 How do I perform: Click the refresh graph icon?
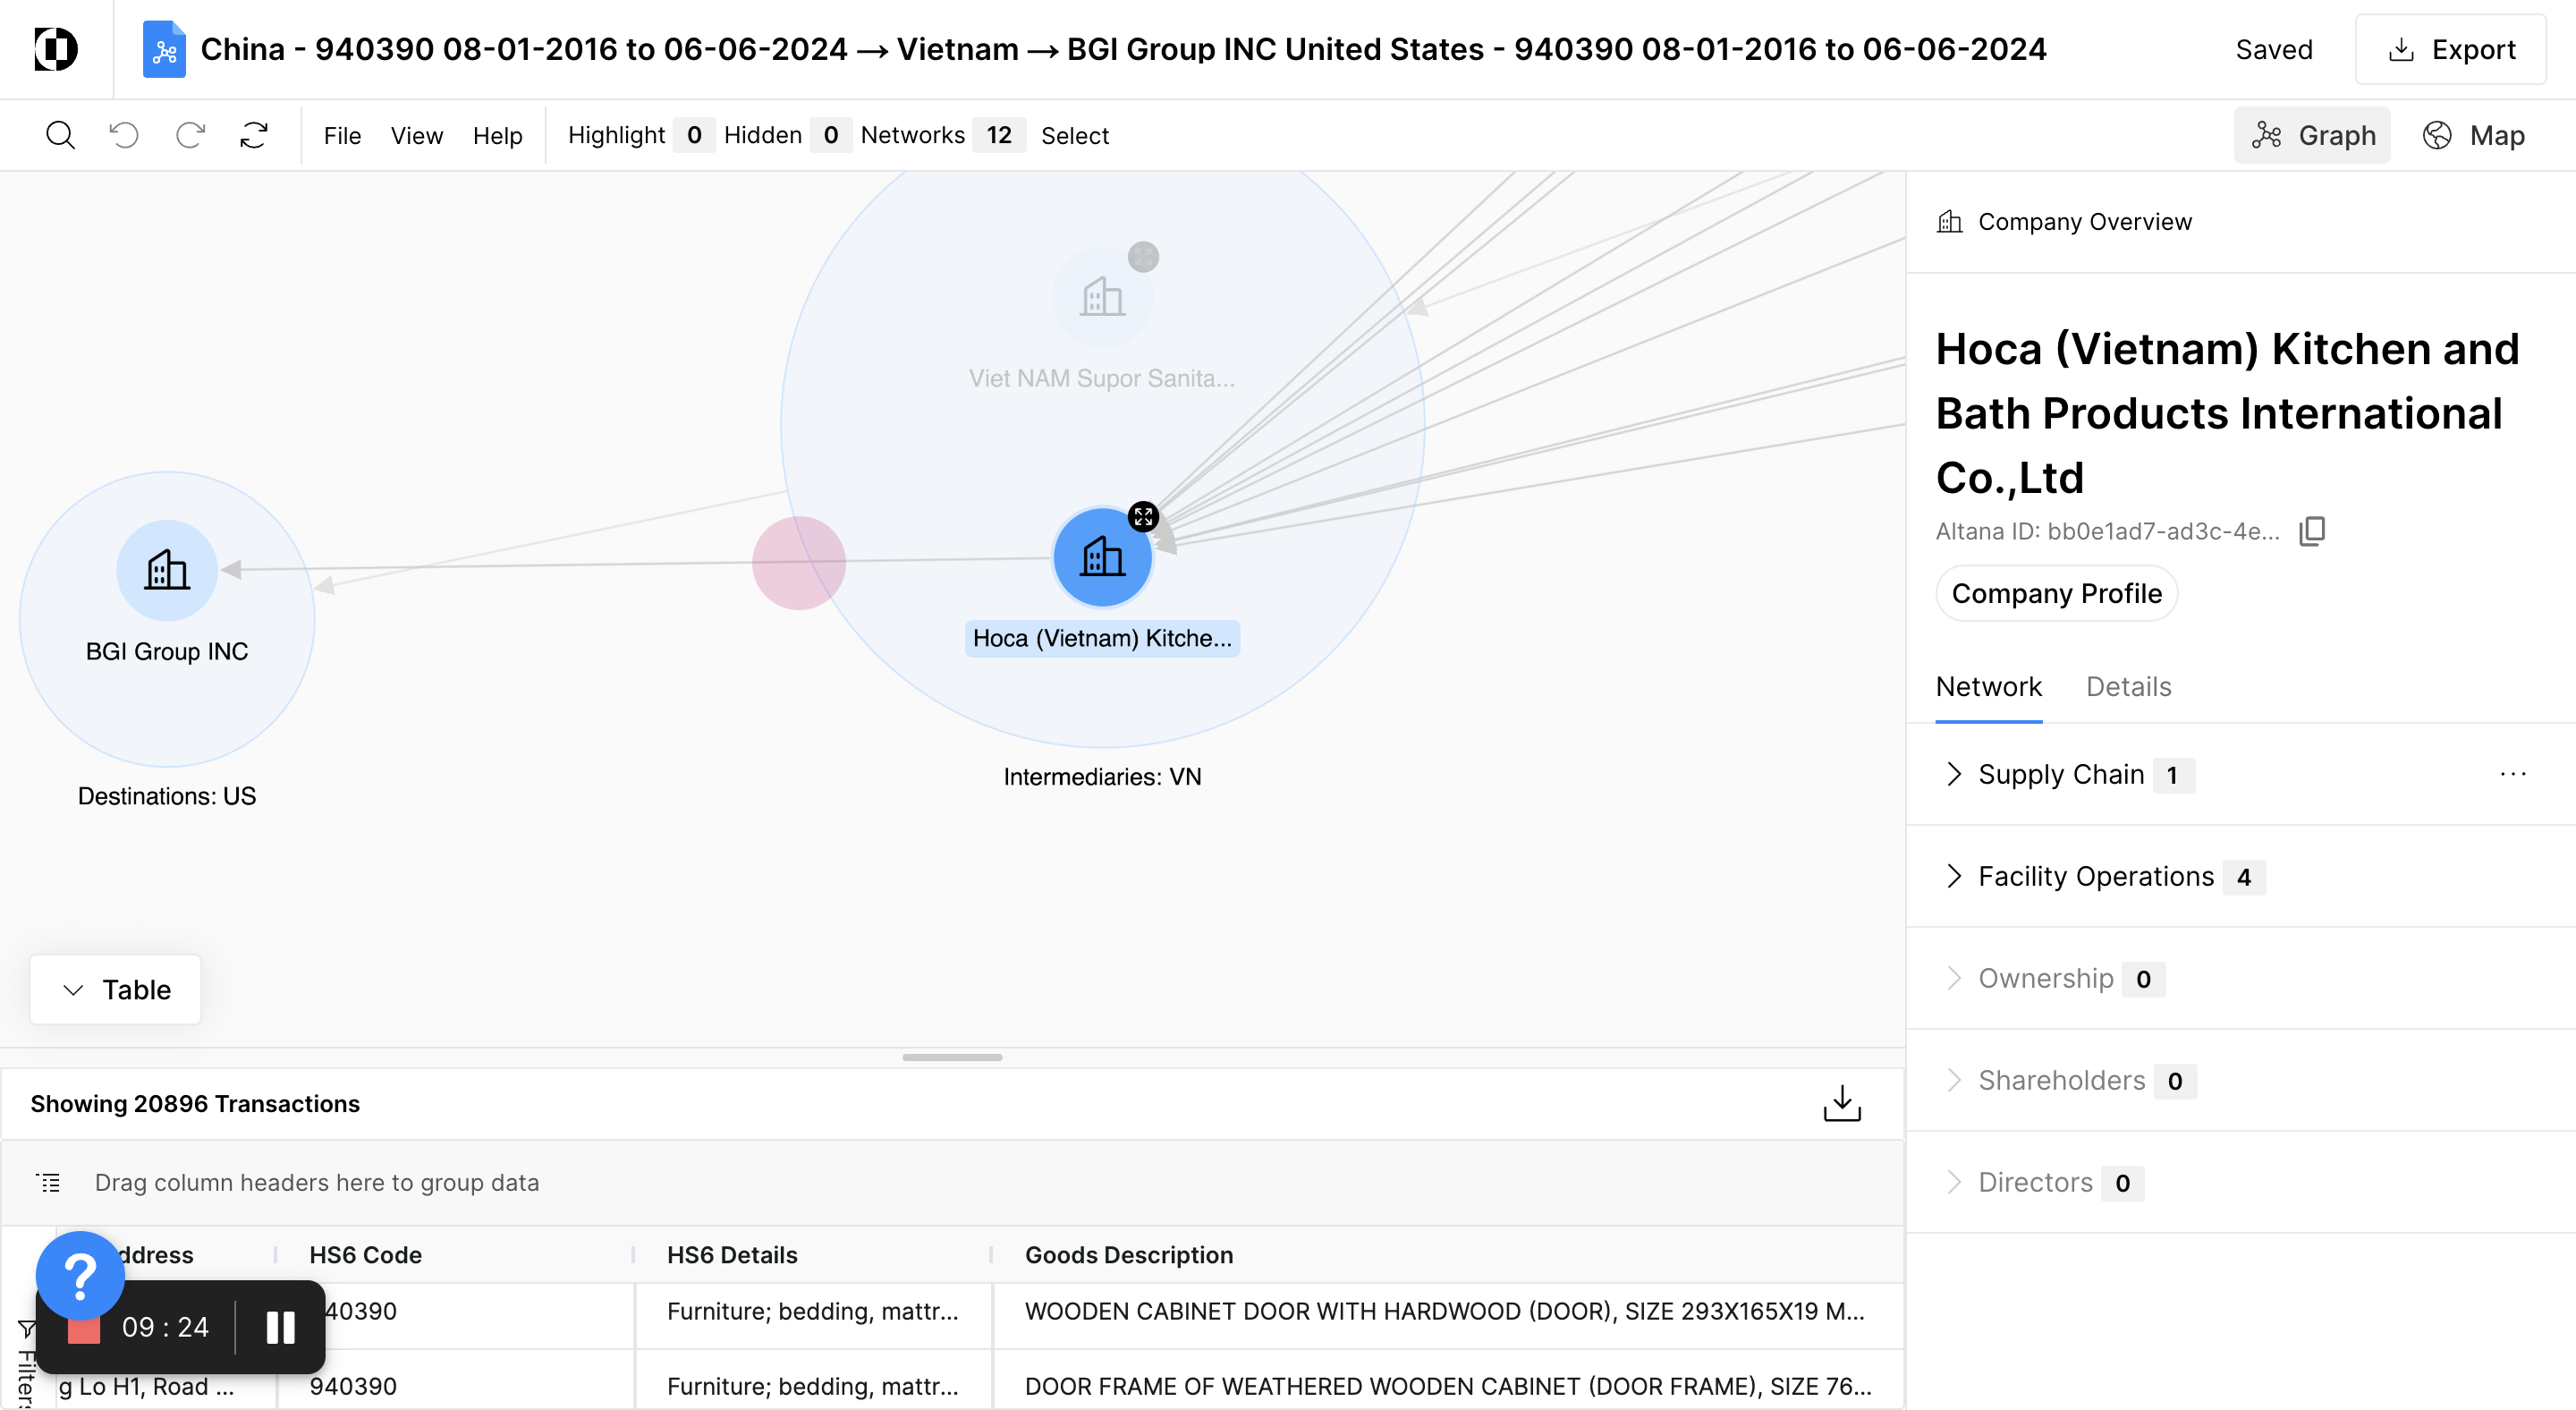click(254, 135)
